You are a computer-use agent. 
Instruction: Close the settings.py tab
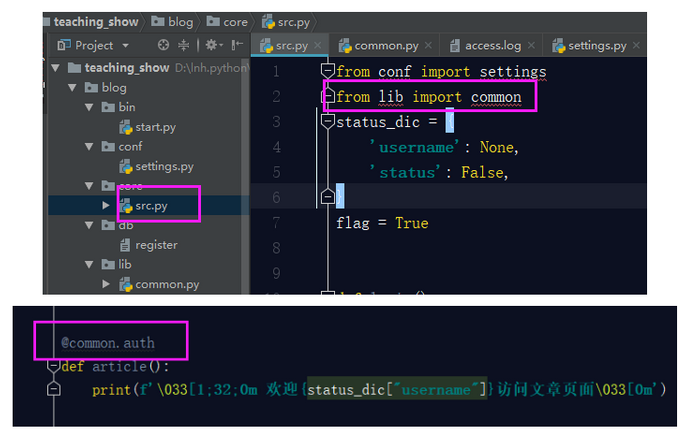pos(636,45)
